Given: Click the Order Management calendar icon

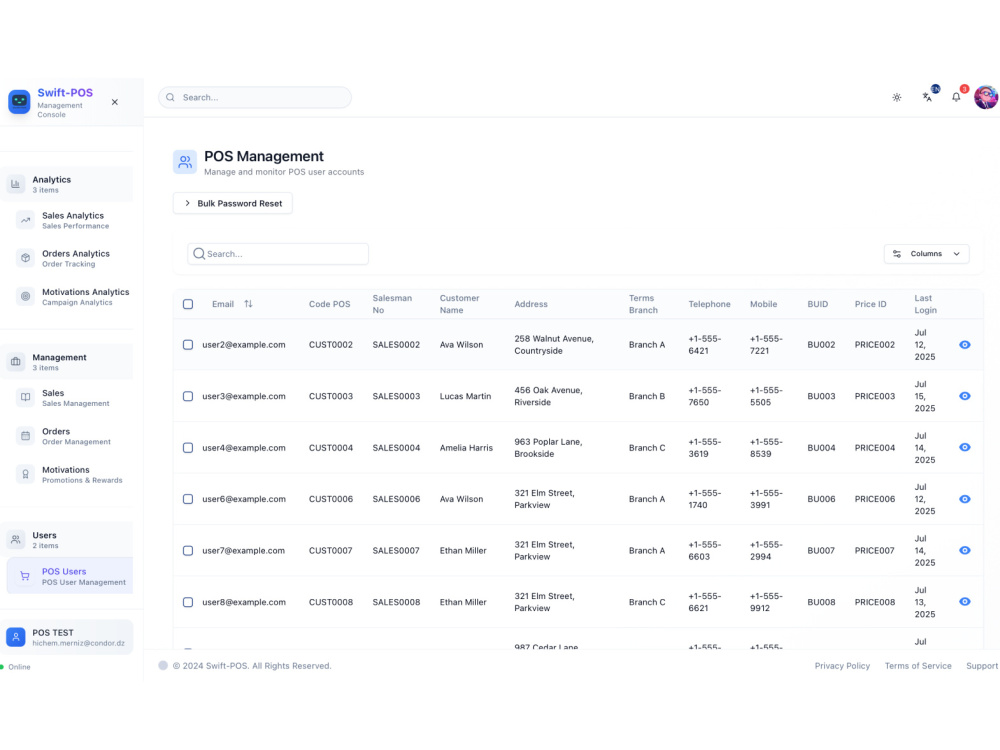Looking at the screenshot, I should [26, 436].
